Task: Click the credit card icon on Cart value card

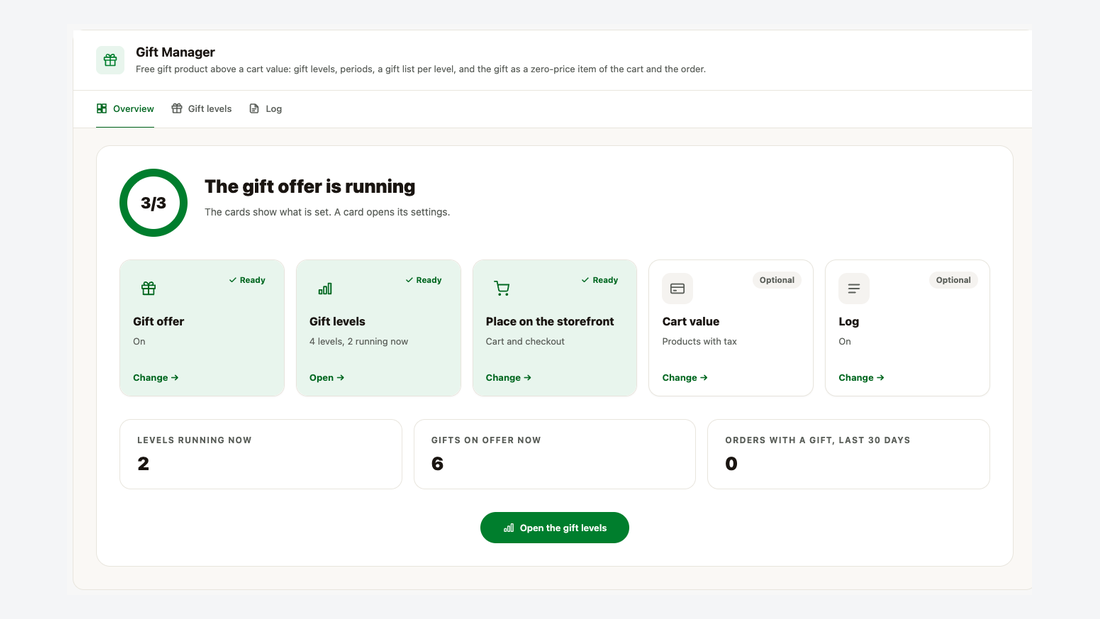Action: click(678, 288)
